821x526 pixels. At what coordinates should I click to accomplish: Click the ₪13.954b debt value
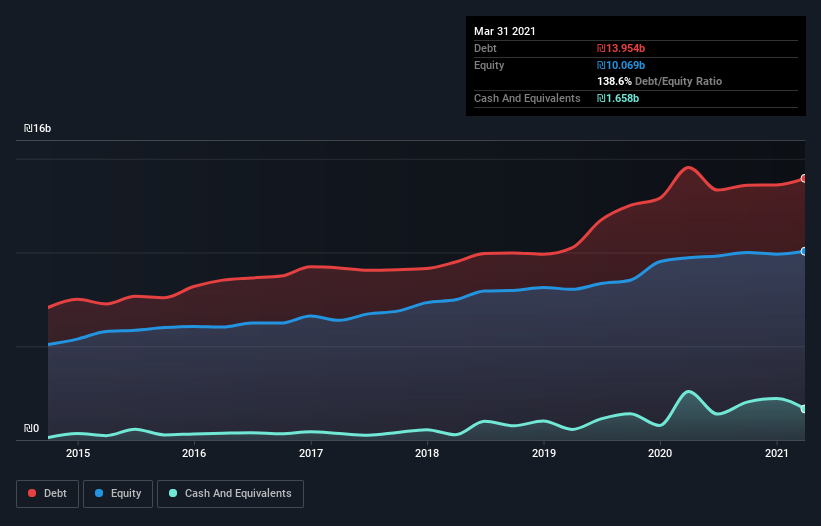tap(621, 48)
